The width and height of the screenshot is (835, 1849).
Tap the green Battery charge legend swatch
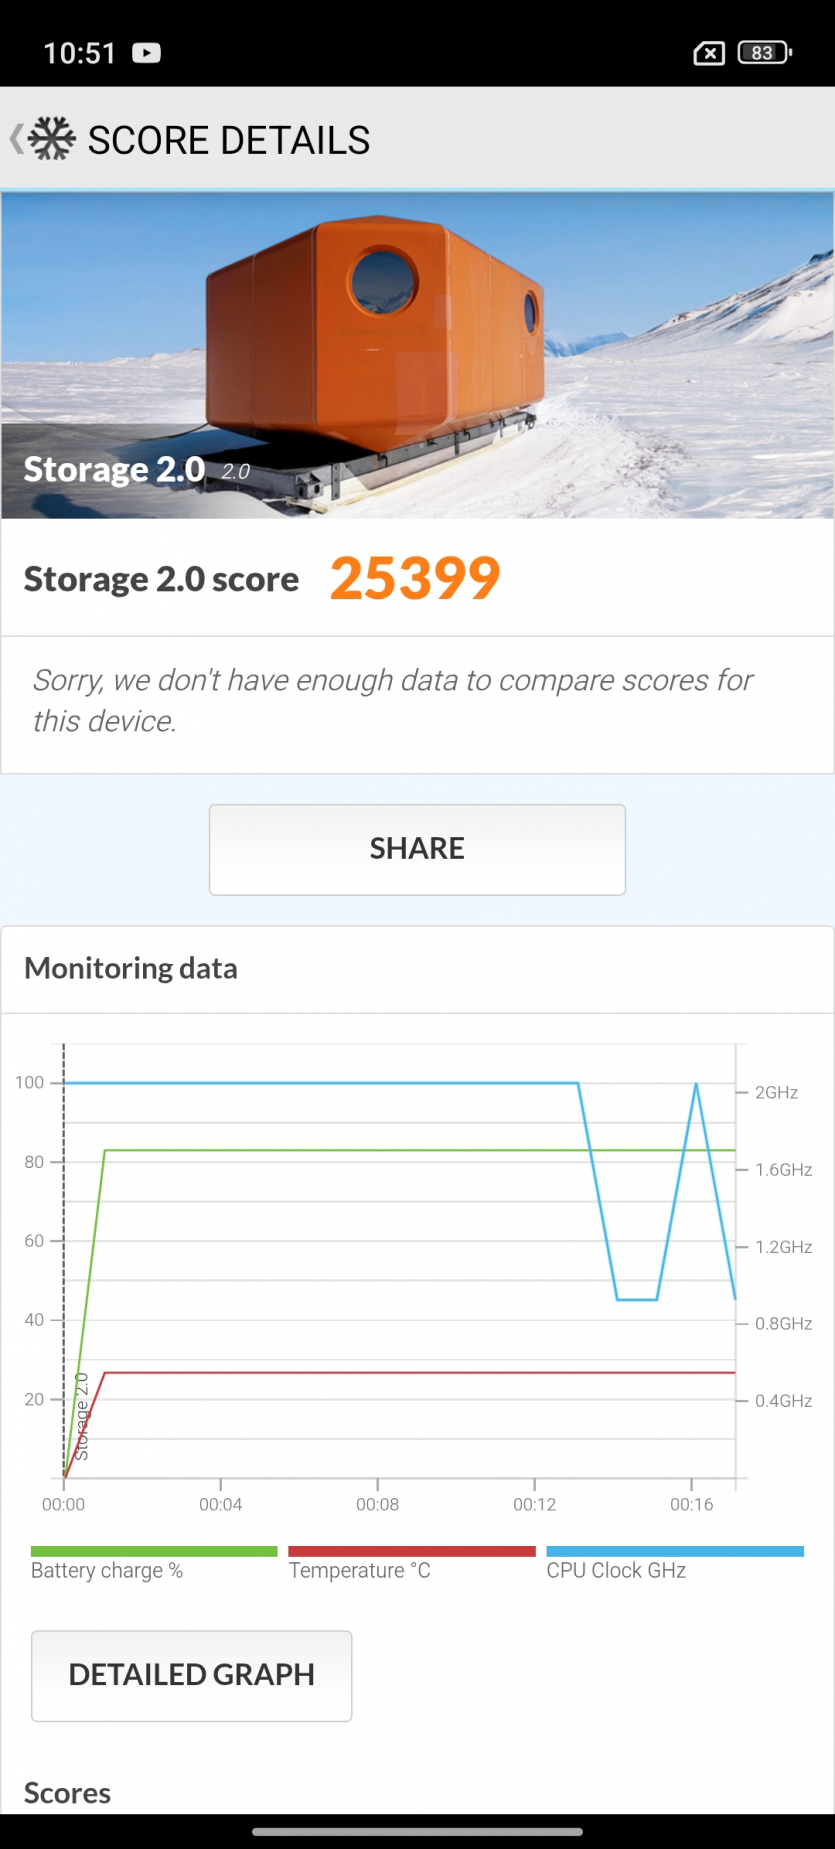[x=154, y=1551]
